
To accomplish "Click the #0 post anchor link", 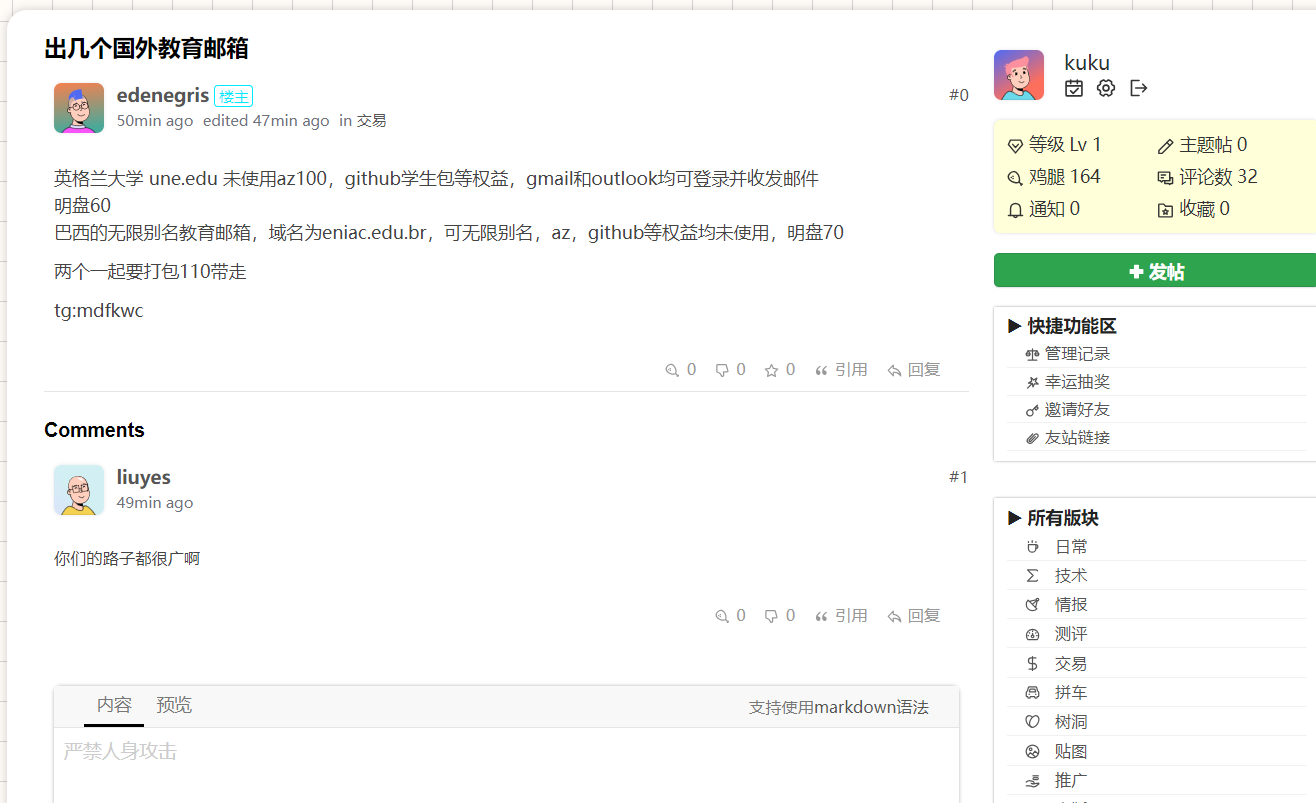I will (959, 95).
